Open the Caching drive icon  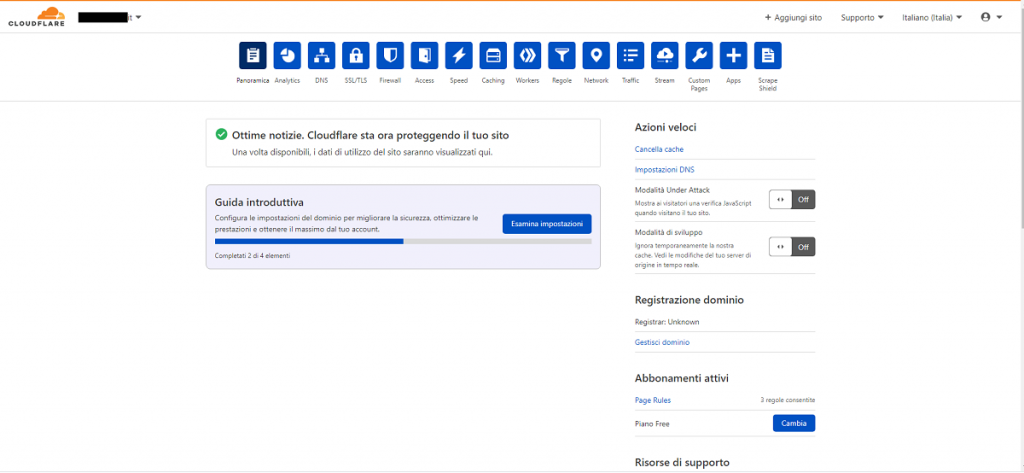493,56
